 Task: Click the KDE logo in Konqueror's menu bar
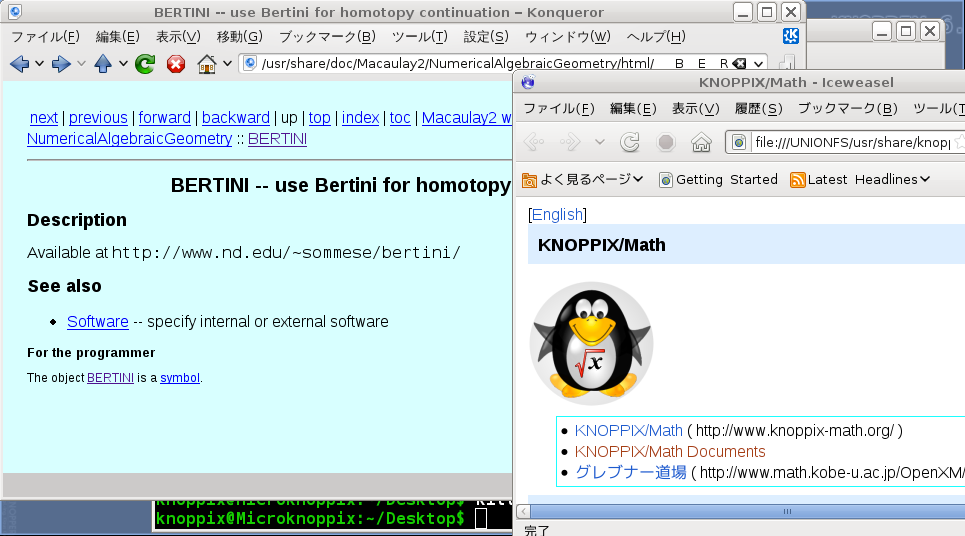791,36
